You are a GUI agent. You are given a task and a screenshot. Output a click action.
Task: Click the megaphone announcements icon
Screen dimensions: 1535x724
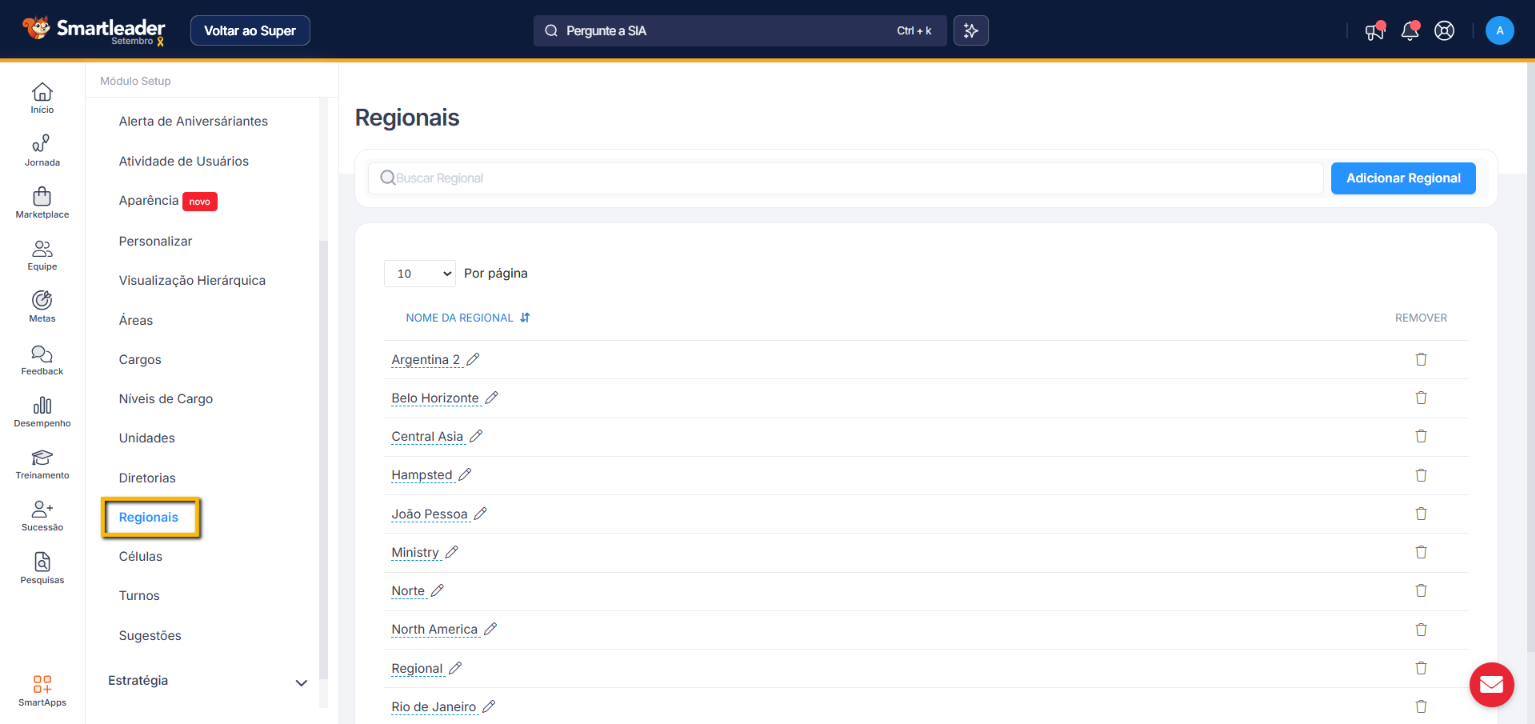click(1375, 31)
